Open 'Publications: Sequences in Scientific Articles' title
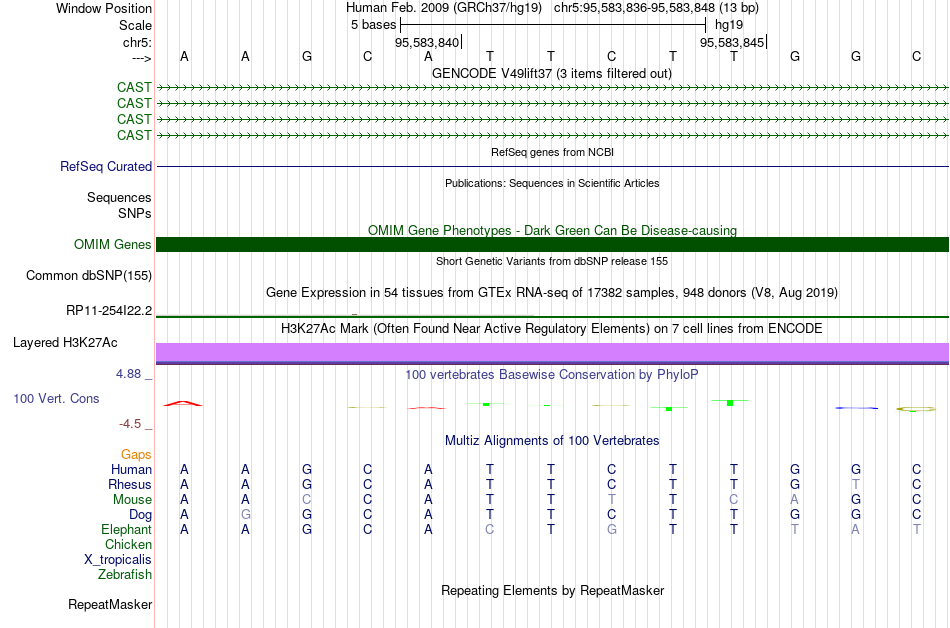Screen dimensions: 950x628 [552, 183]
